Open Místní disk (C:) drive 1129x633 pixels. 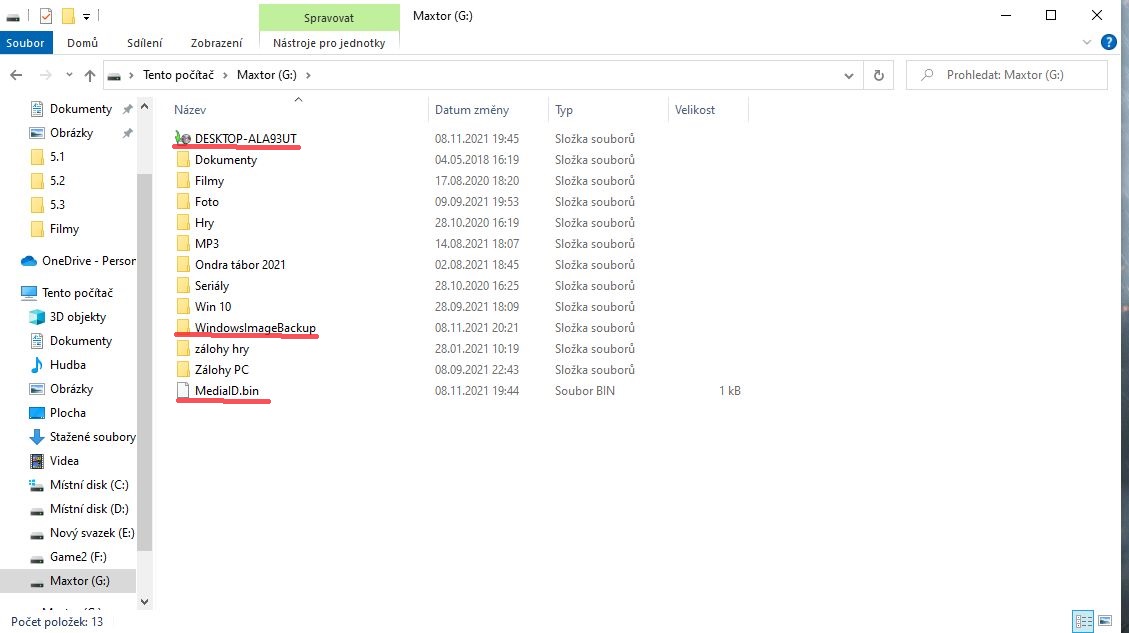89,485
